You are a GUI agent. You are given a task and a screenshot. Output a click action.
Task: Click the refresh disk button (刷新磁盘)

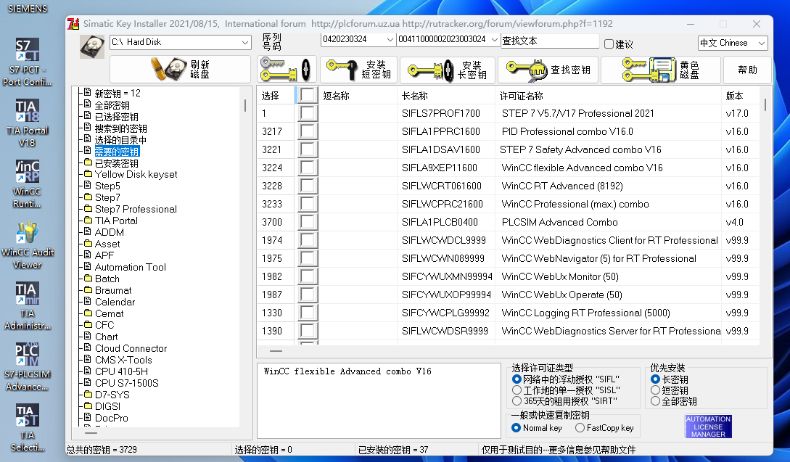coord(180,69)
